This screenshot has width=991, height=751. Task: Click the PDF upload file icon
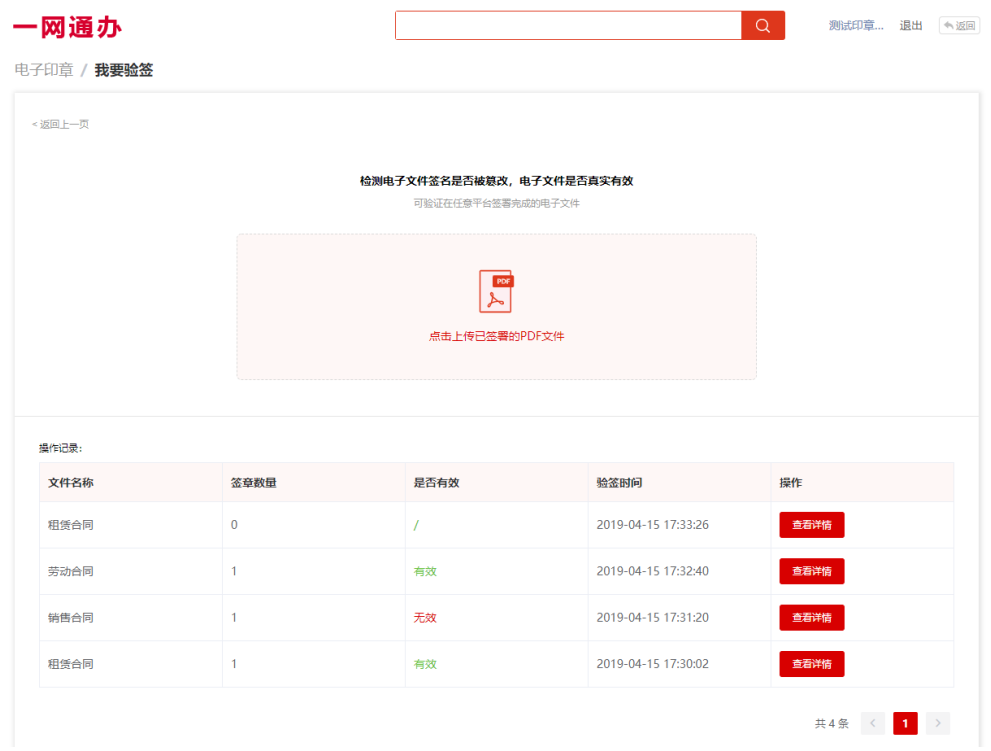(496, 291)
